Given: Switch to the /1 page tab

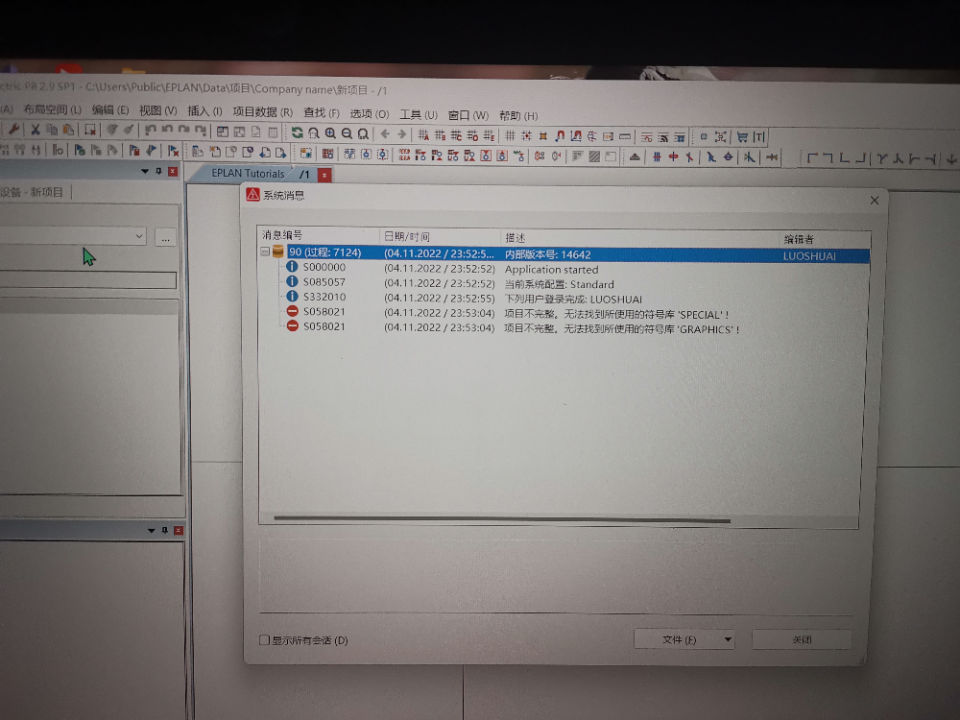Looking at the screenshot, I should click(305, 174).
